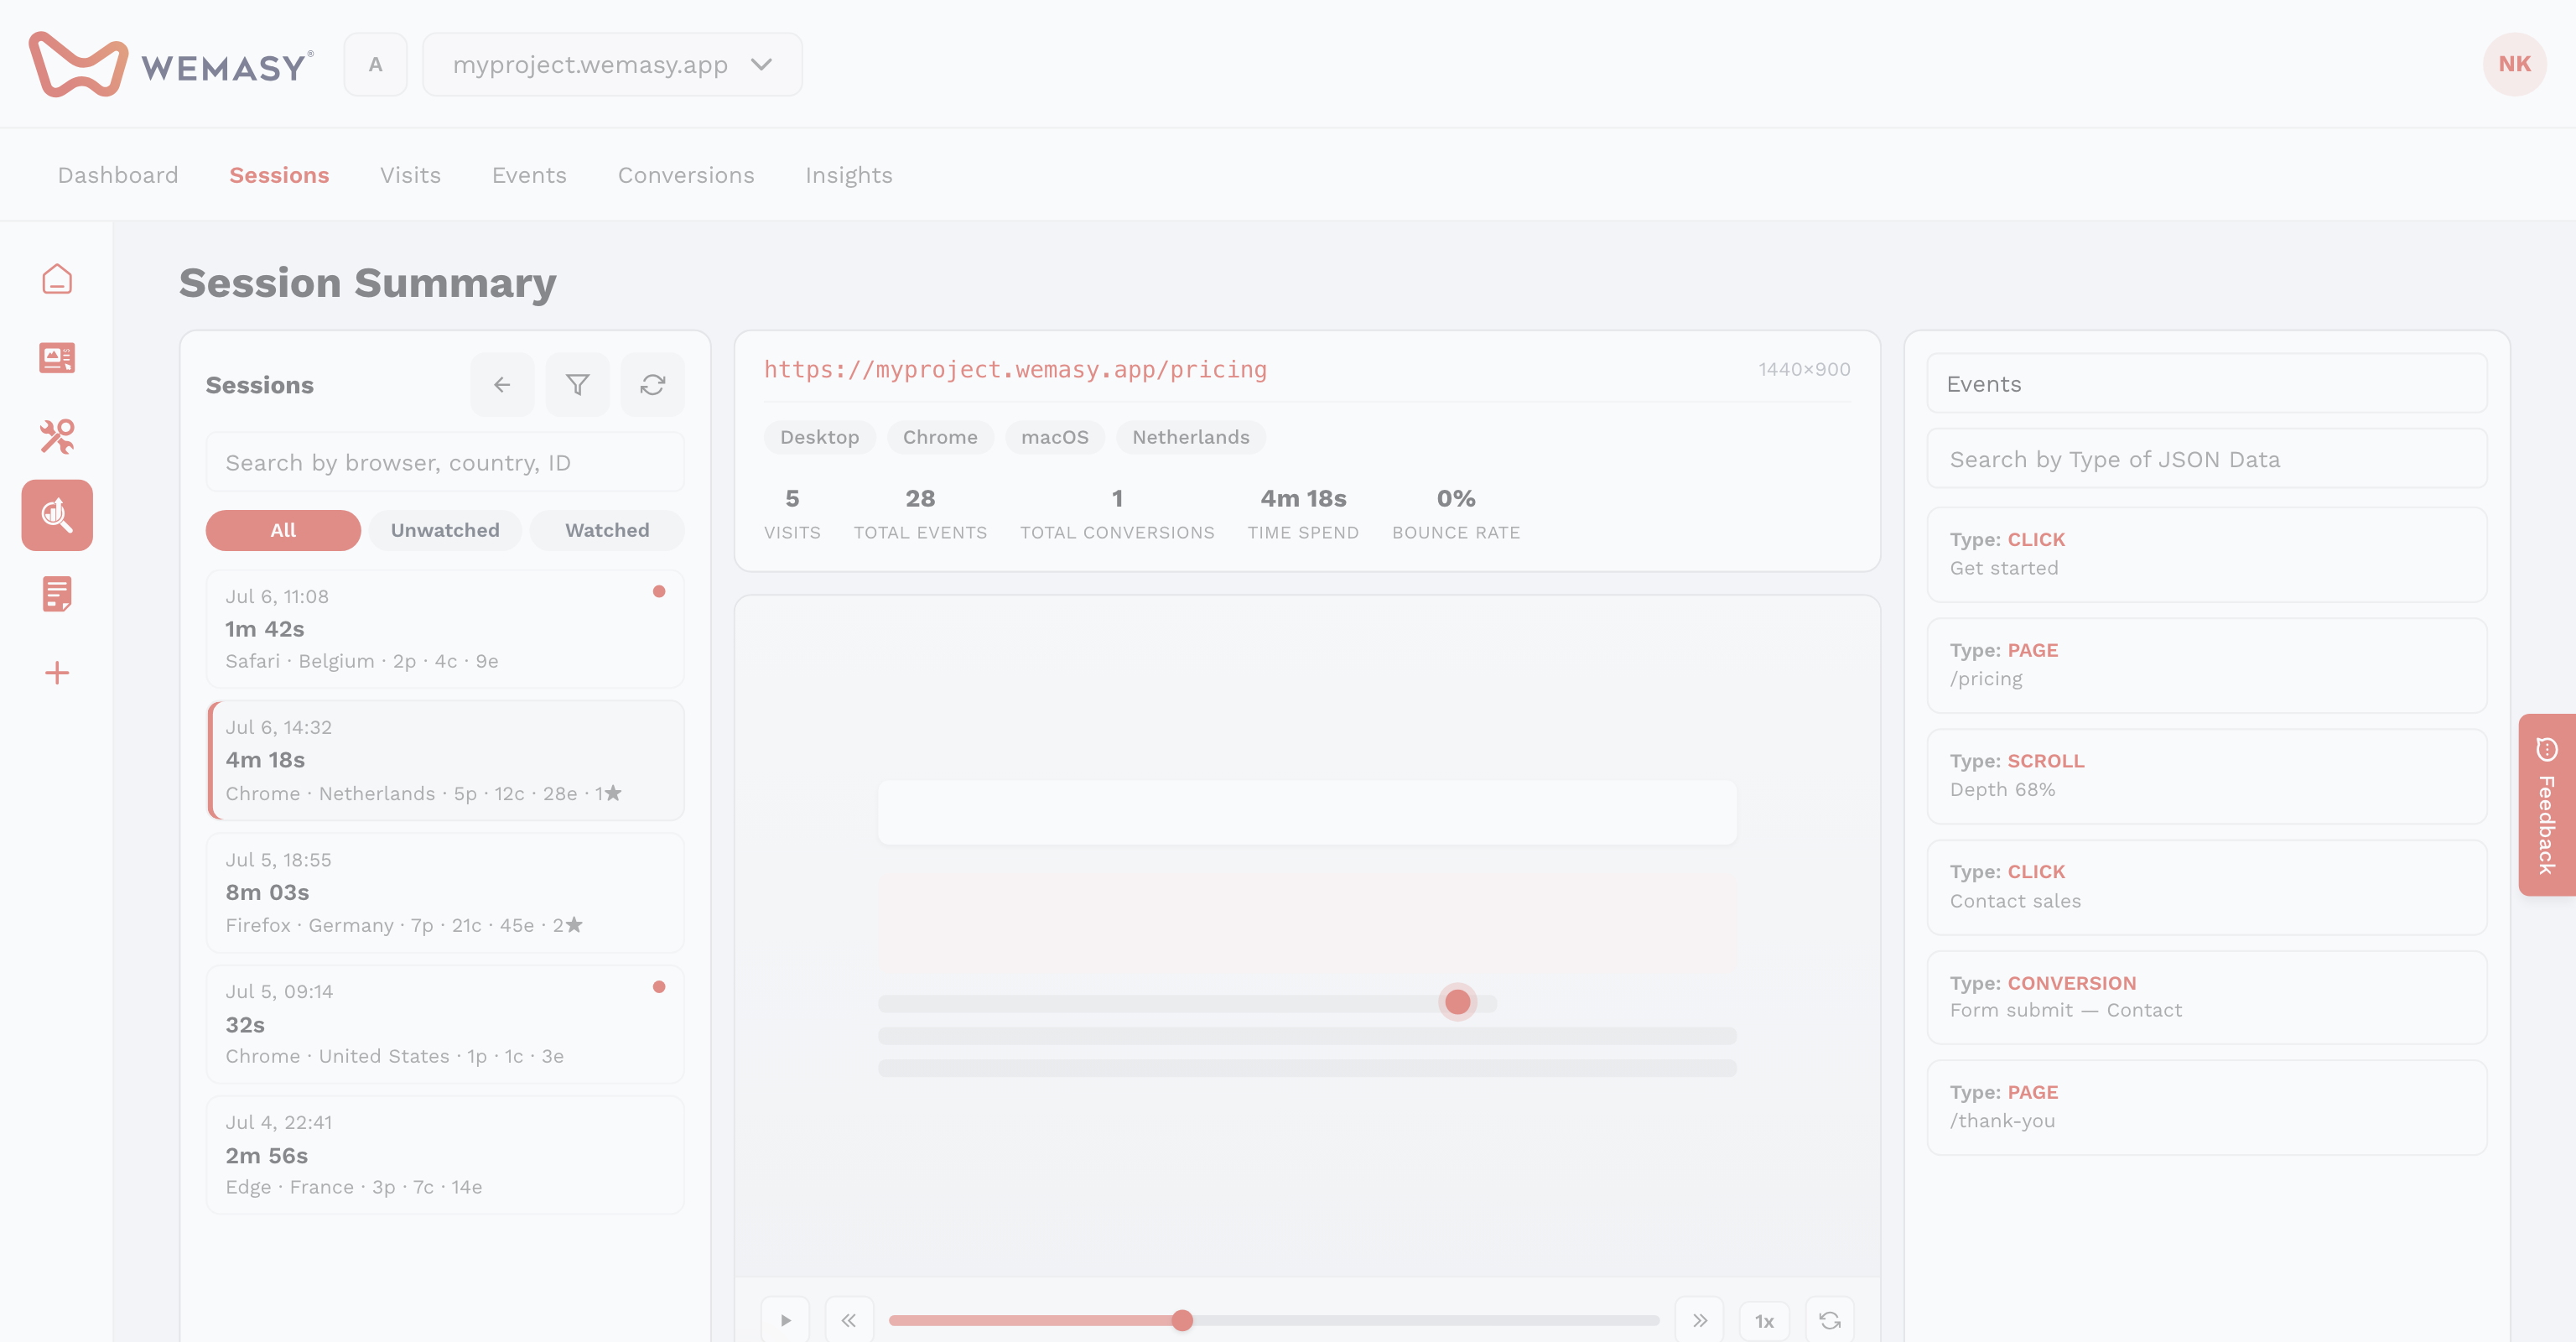Open the NK user avatar
Viewport: 2576px width, 1342px height.
coord(2514,64)
